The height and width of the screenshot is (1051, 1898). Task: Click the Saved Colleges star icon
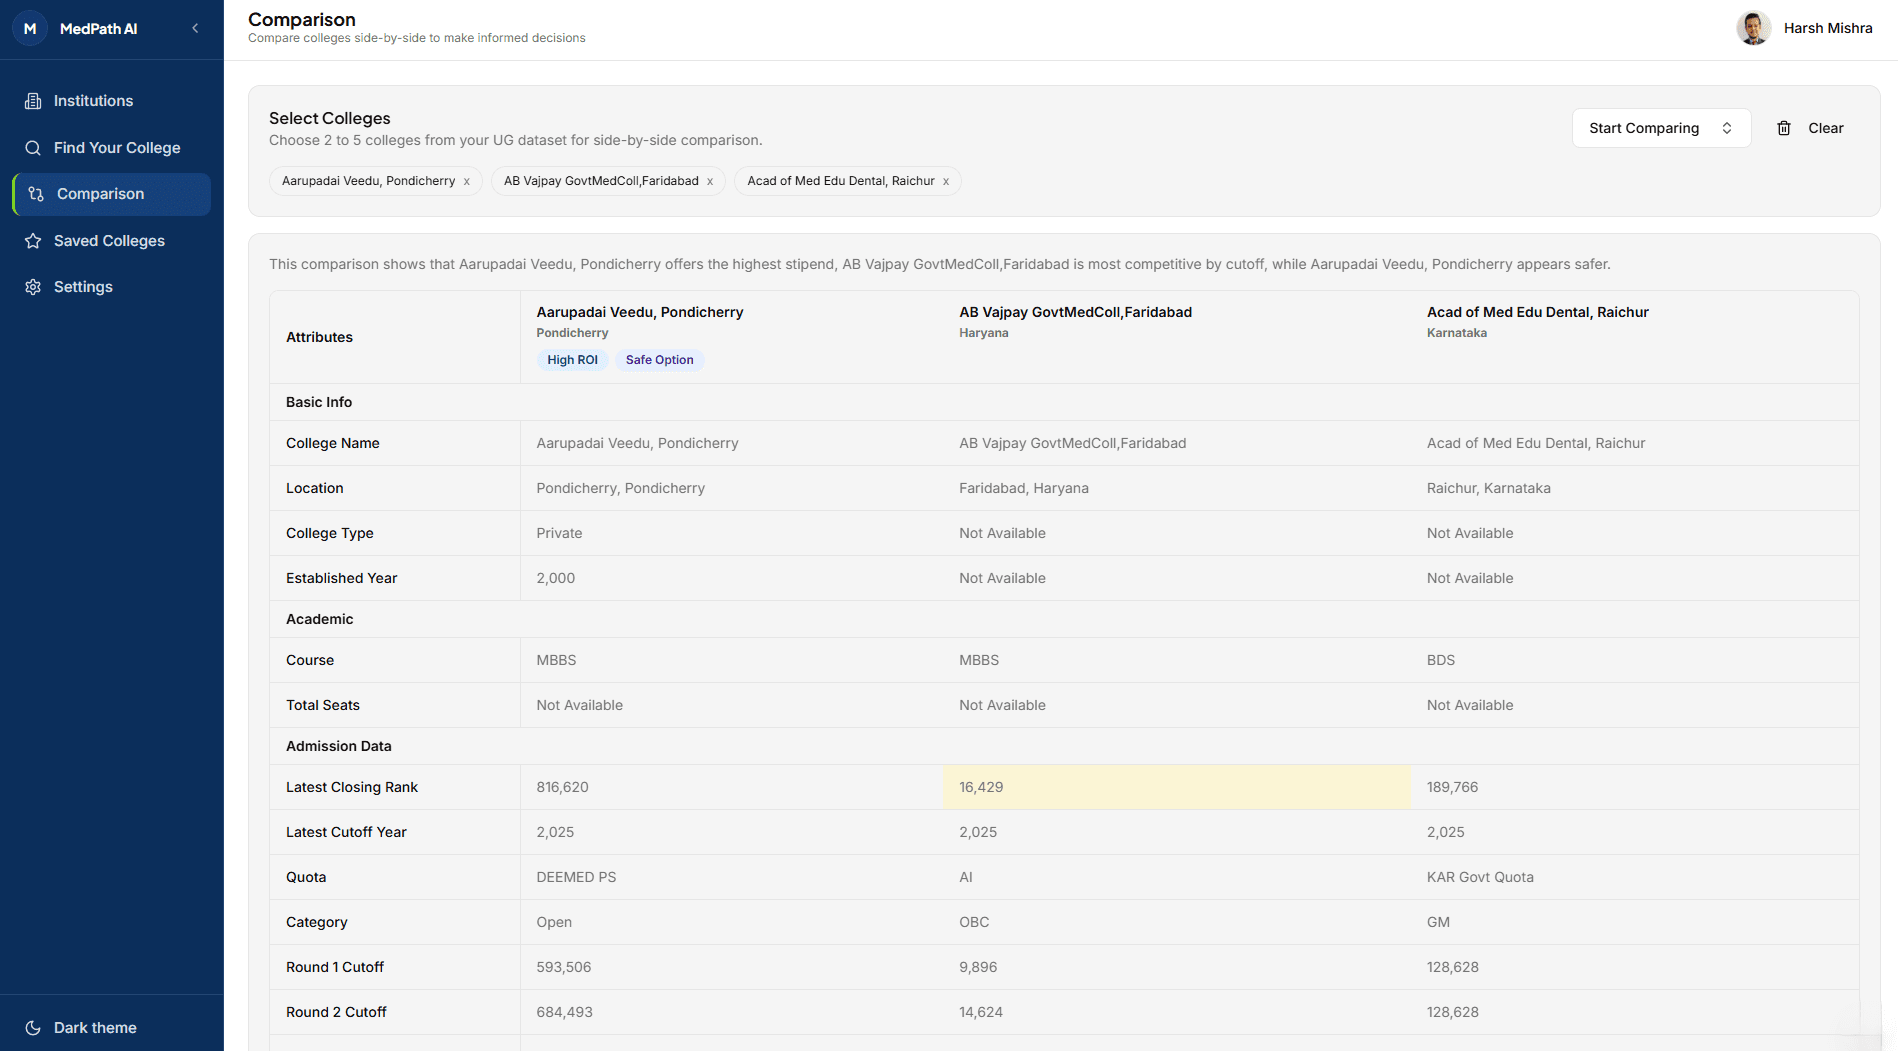[x=33, y=241]
